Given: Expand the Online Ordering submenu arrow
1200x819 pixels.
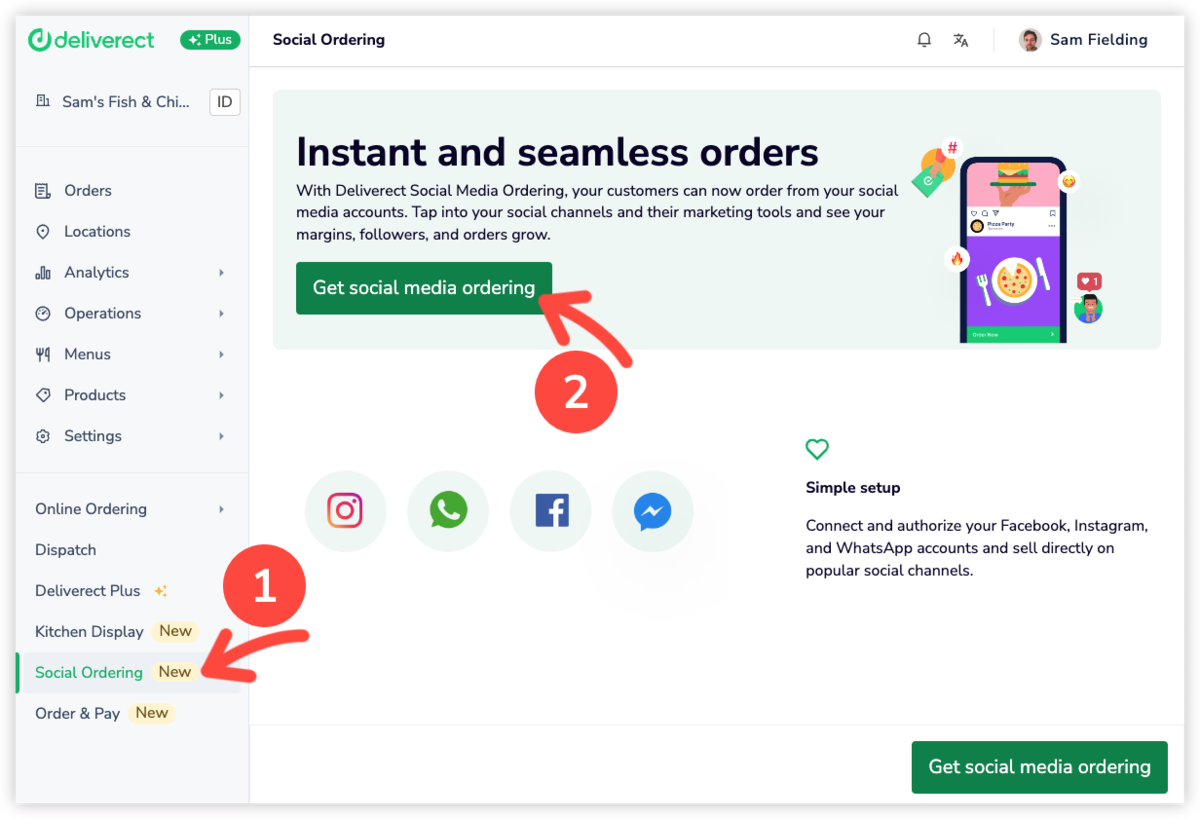Looking at the screenshot, I should coord(221,510).
